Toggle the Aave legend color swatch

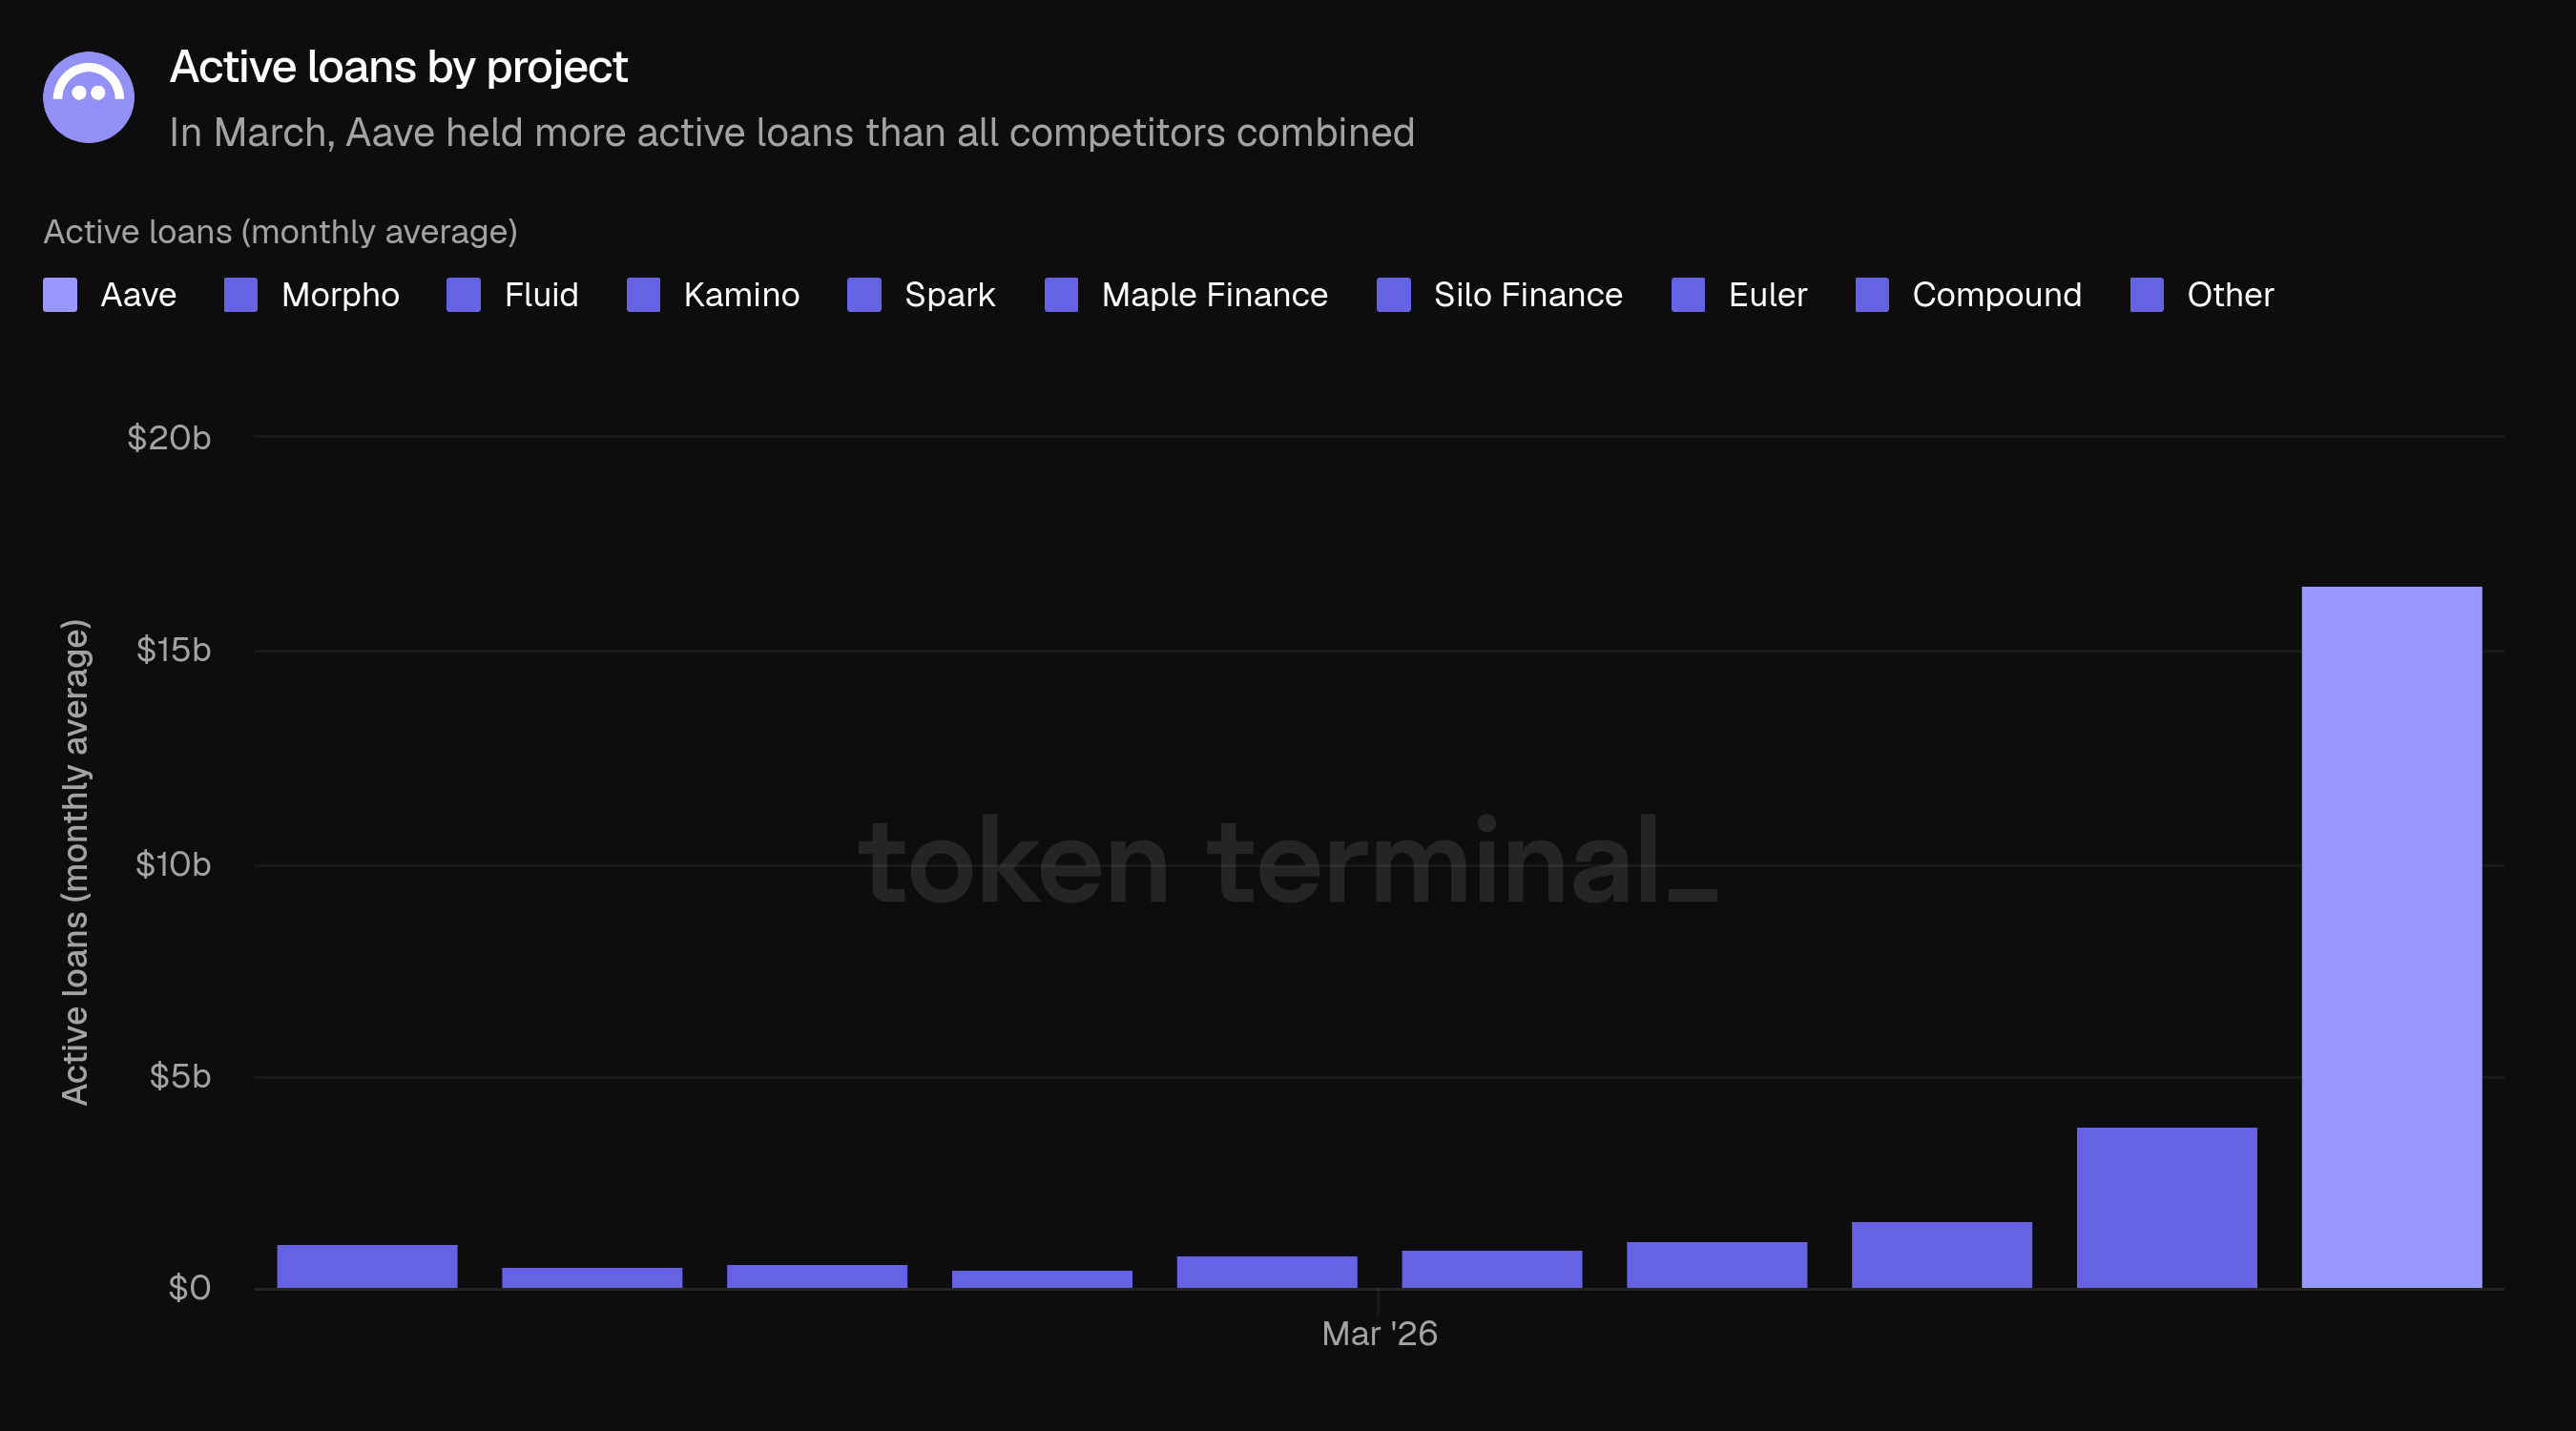tap(60, 295)
